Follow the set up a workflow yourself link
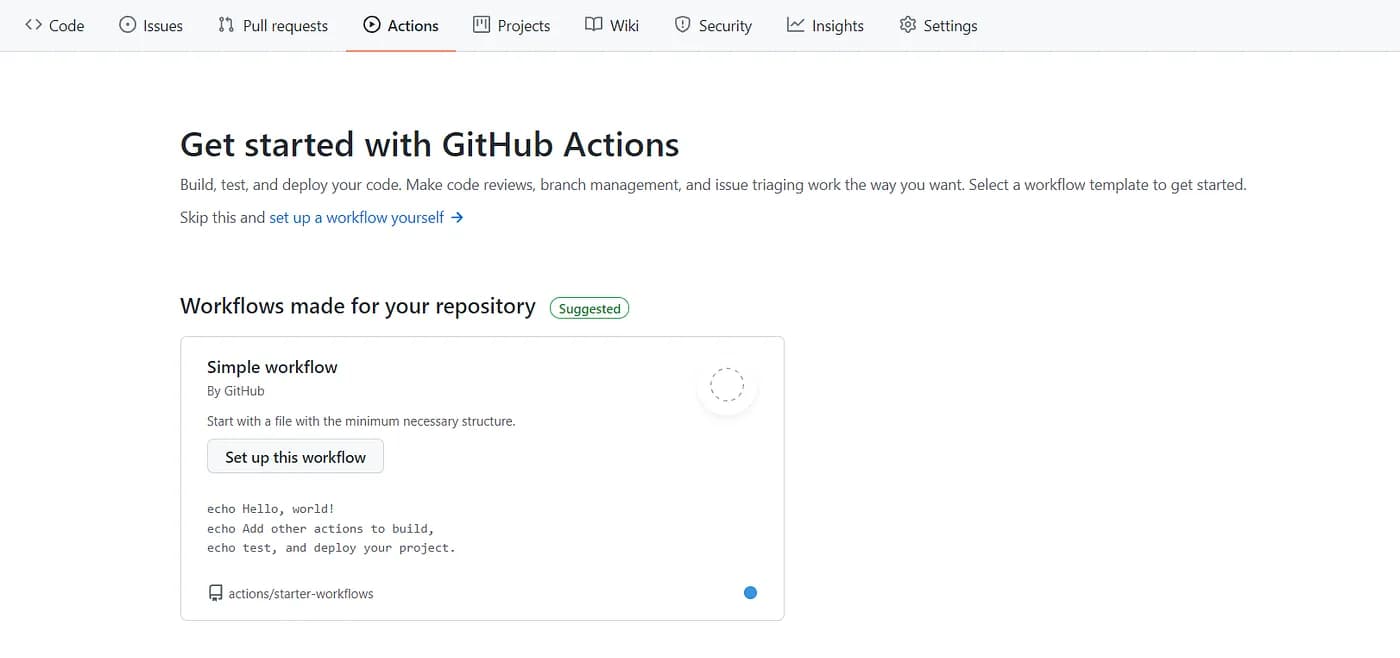Viewport: 1400px width, 658px height. tap(356, 217)
